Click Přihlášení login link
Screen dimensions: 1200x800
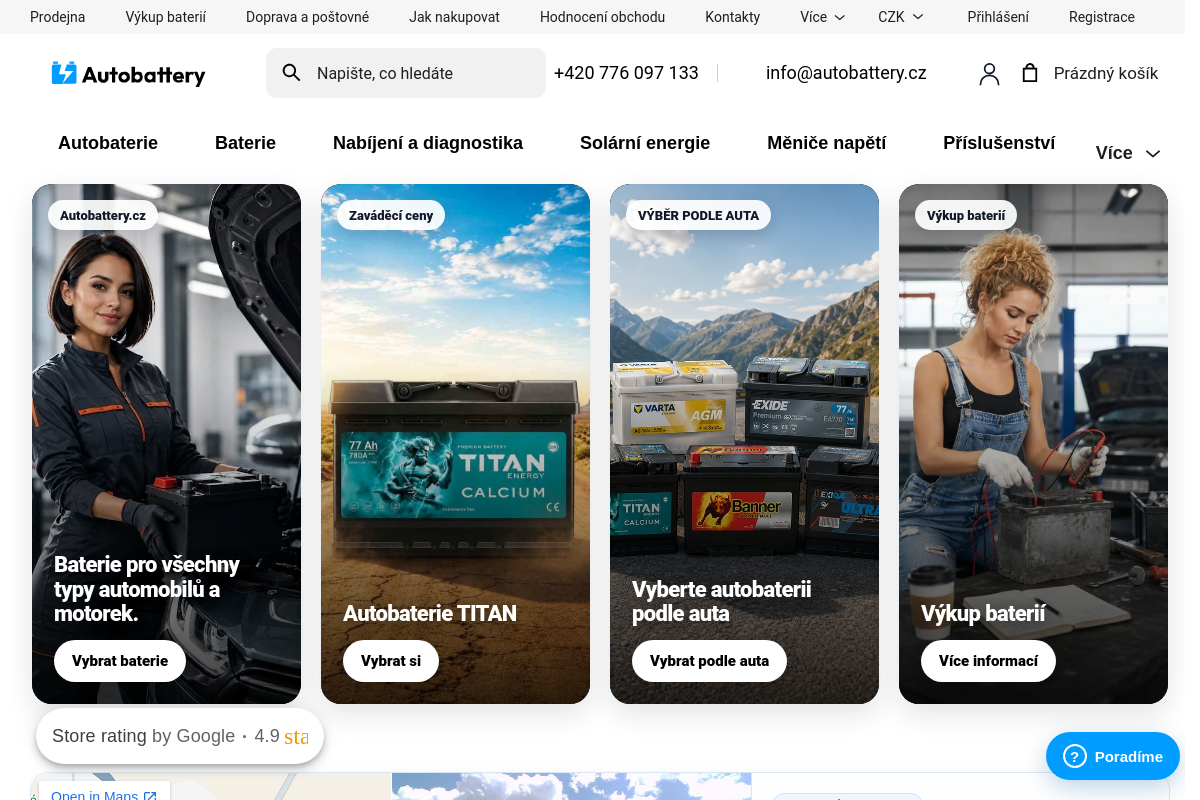pyautogui.click(x=998, y=17)
